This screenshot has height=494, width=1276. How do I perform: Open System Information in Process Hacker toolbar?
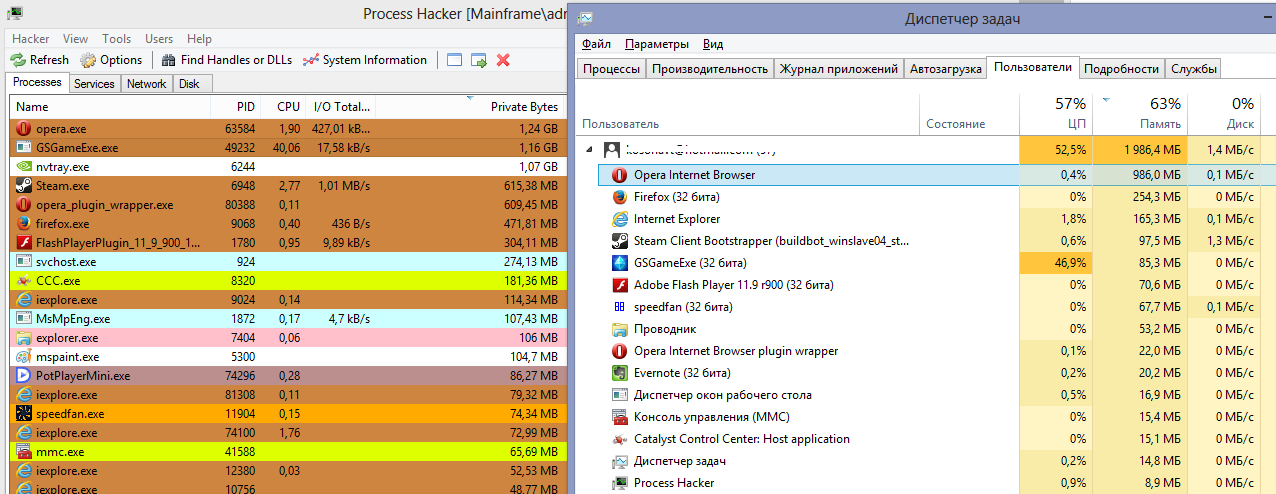364,60
